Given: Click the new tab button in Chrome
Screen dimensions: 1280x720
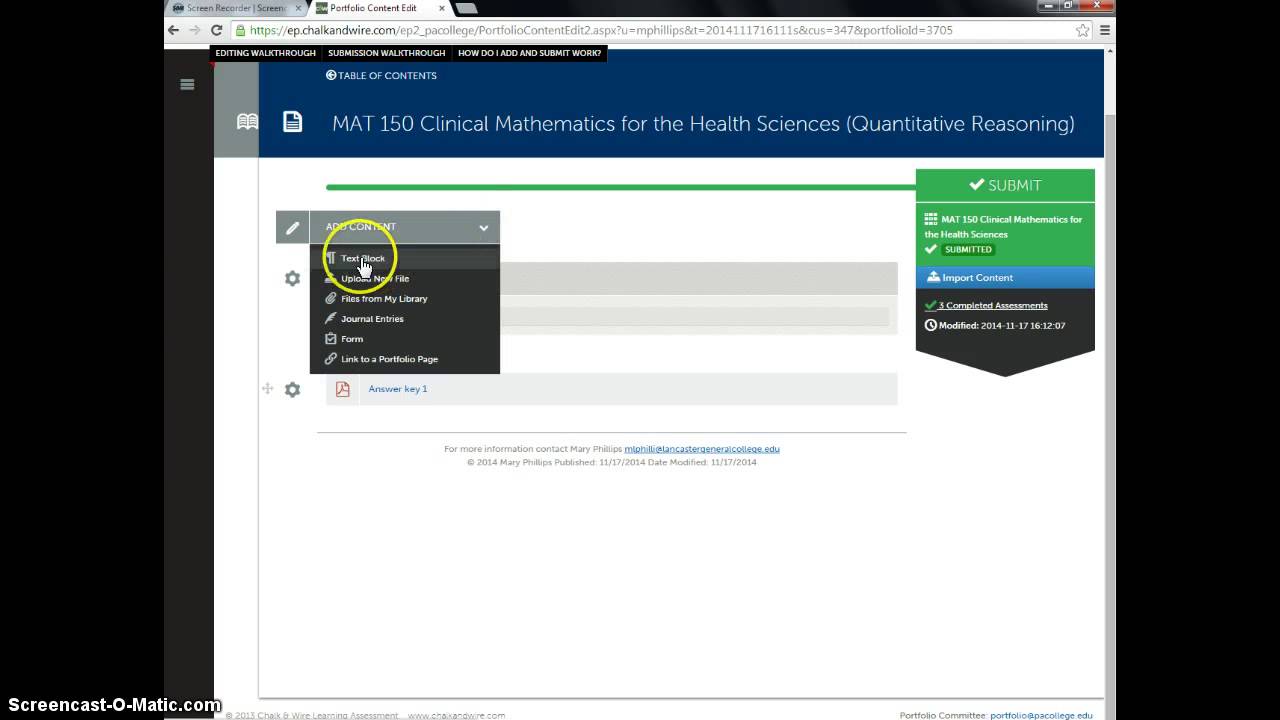Looking at the screenshot, I should (466, 8).
